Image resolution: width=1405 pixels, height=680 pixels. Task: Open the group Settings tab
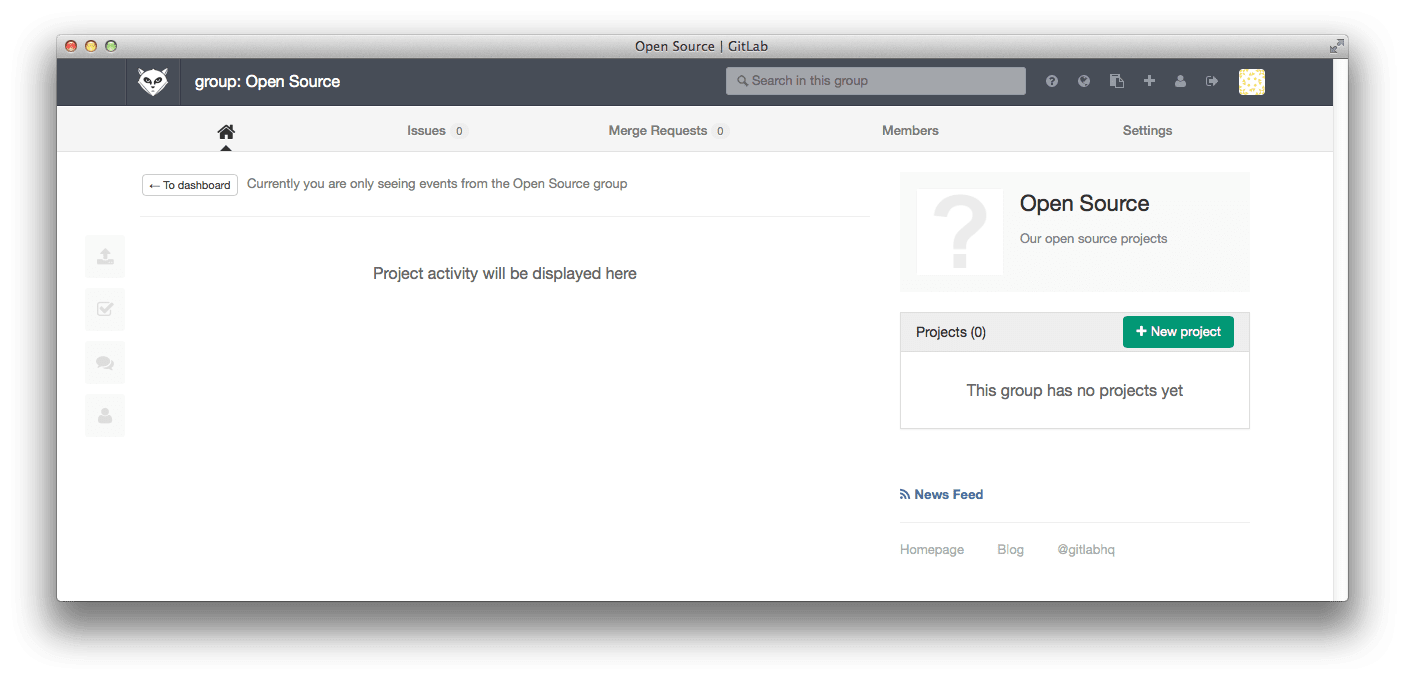tap(1147, 131)
